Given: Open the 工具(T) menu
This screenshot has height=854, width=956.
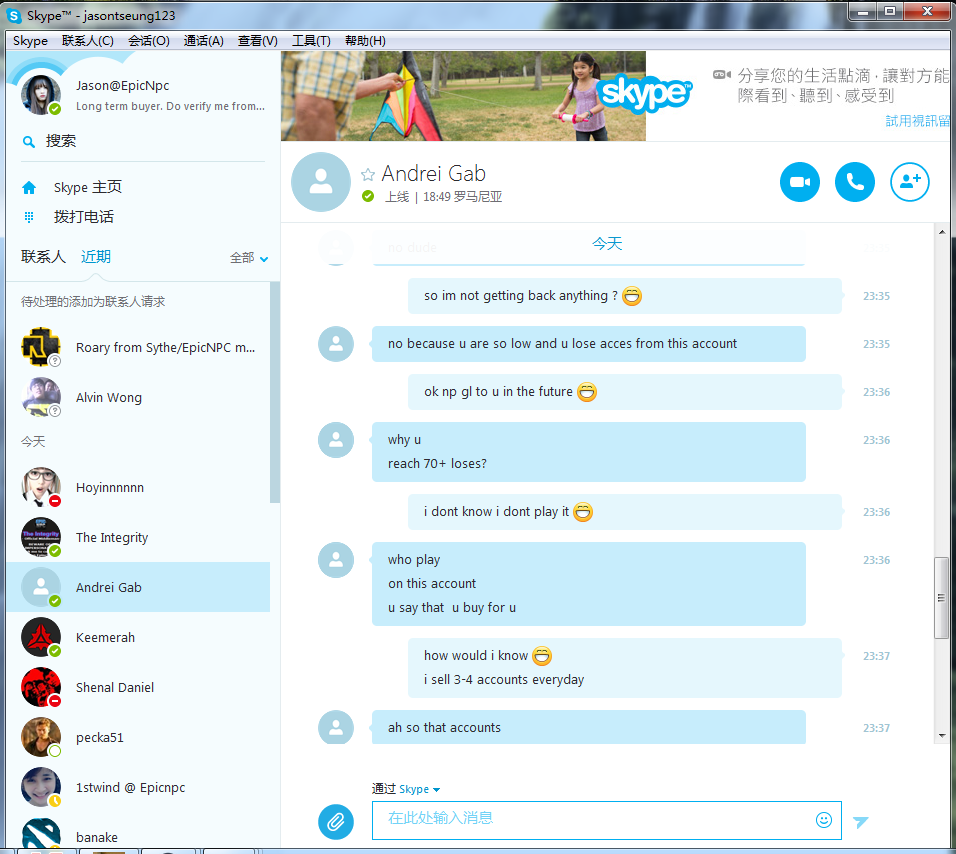Looking at the screenshot, I should click(311, 41).
